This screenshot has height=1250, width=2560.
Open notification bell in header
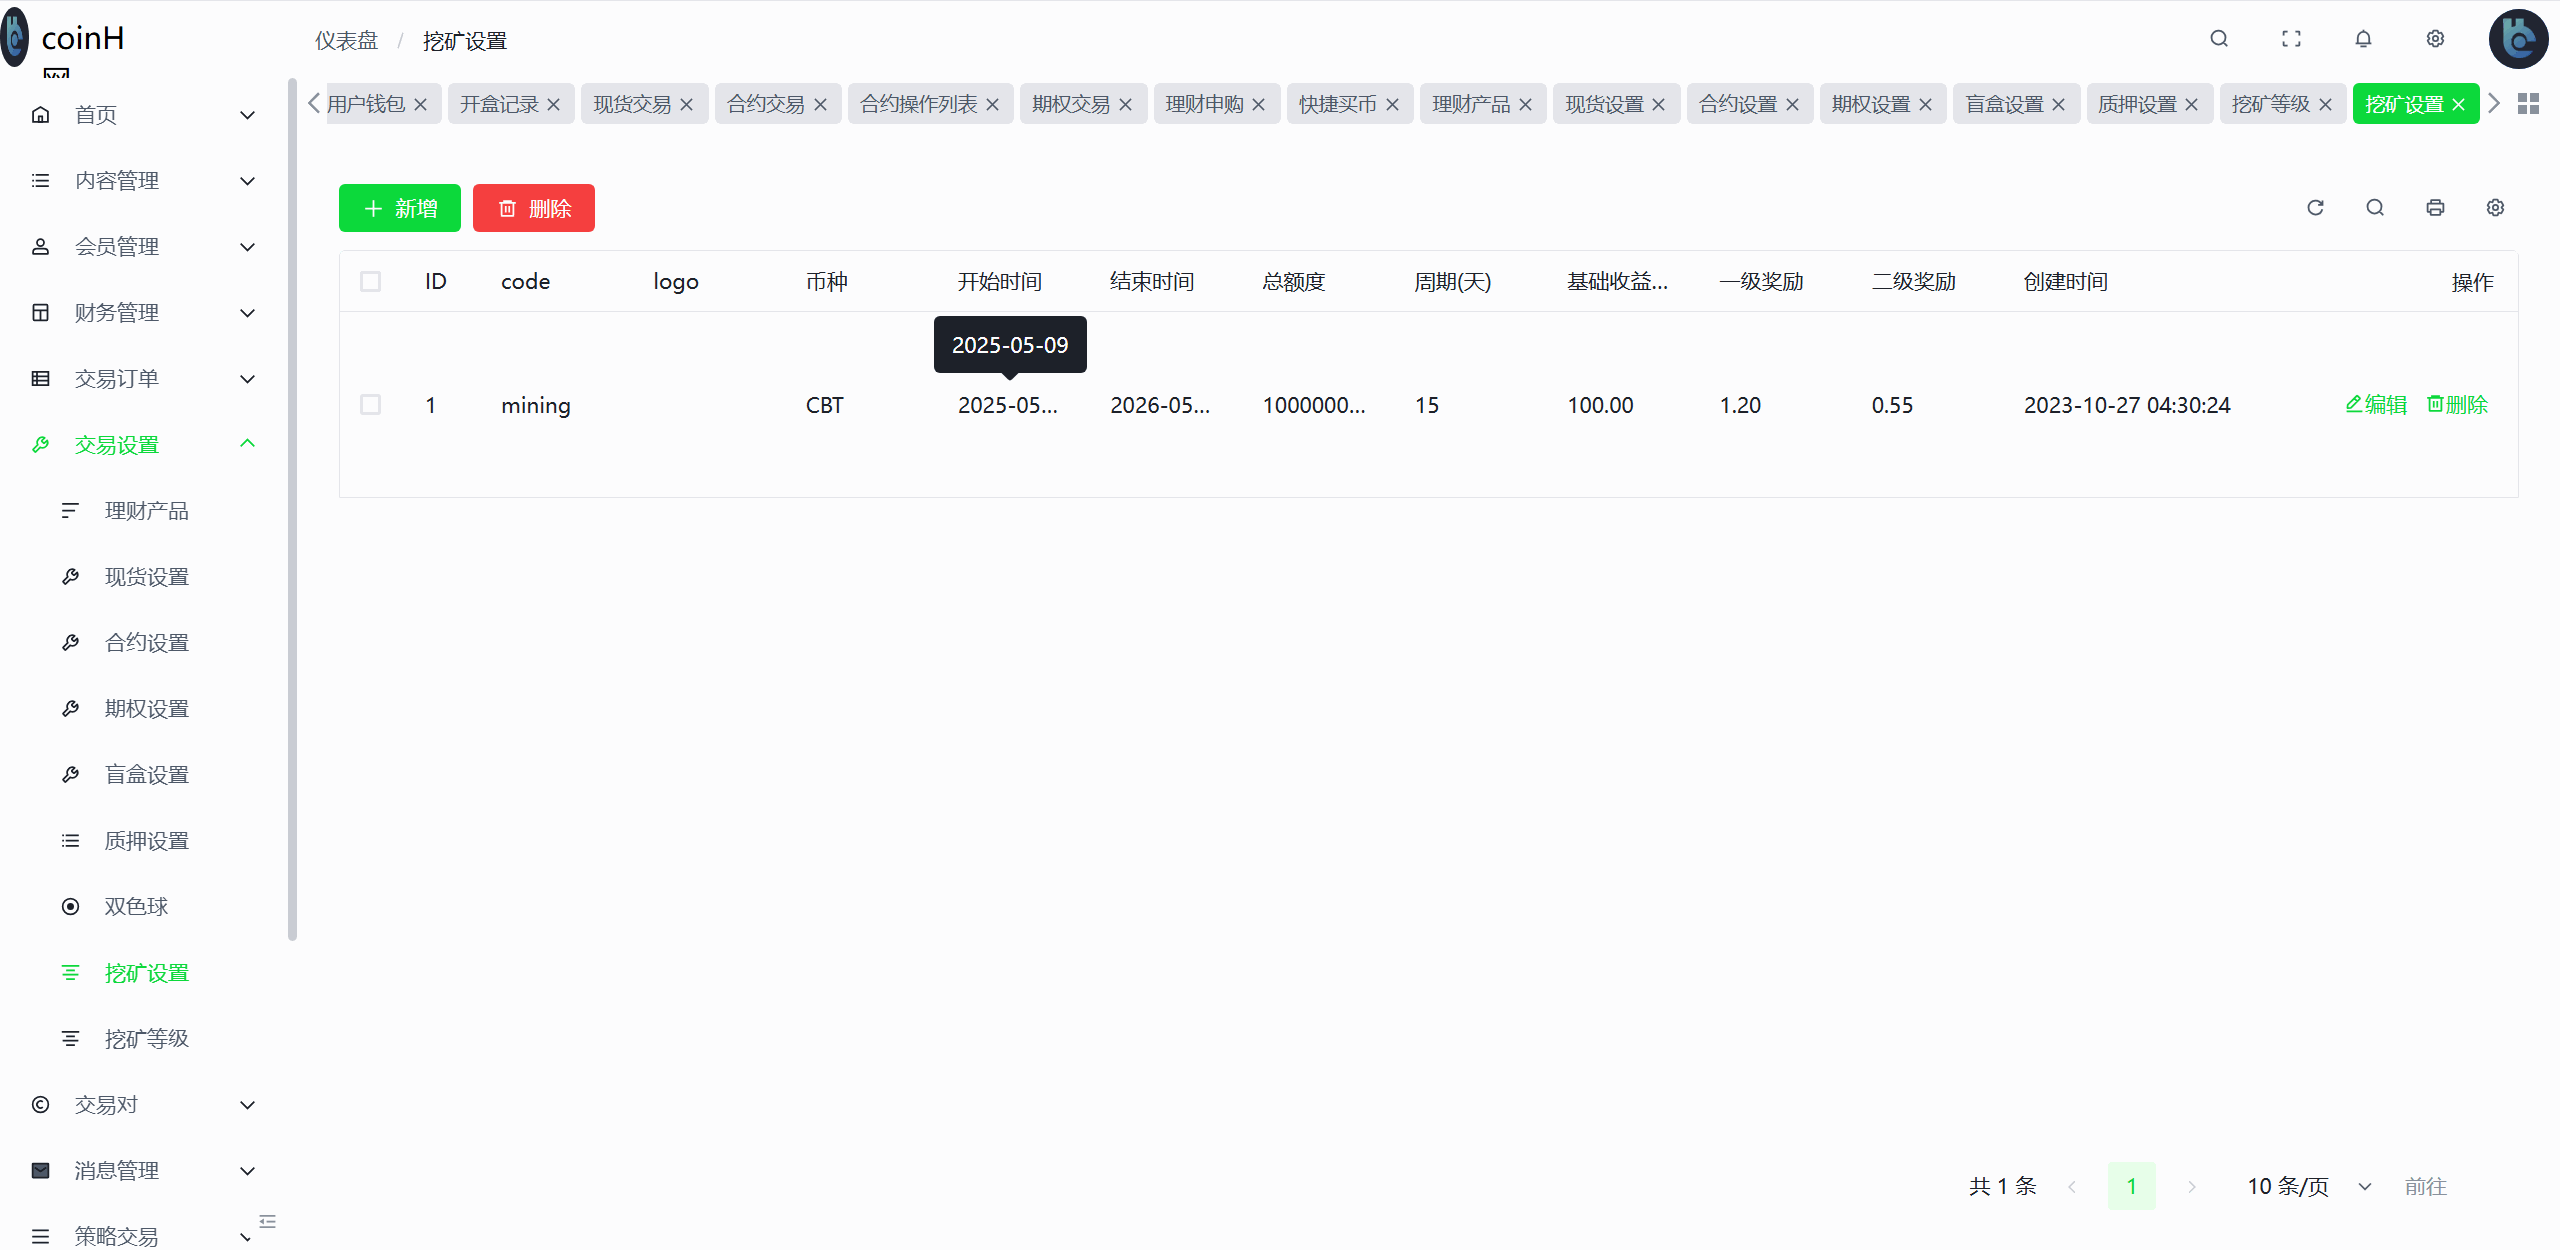pos(2364,39)
